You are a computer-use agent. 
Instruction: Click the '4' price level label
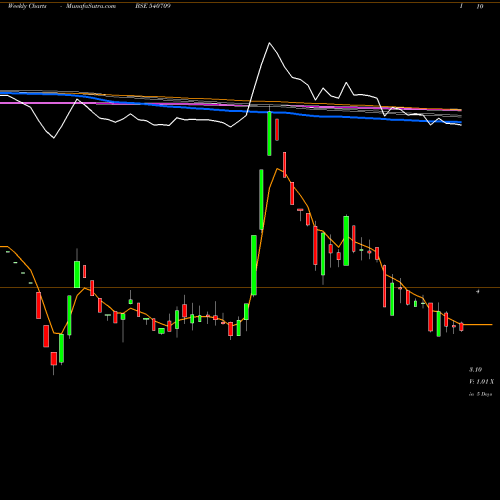pyautogui.click(x=478, y=291)
